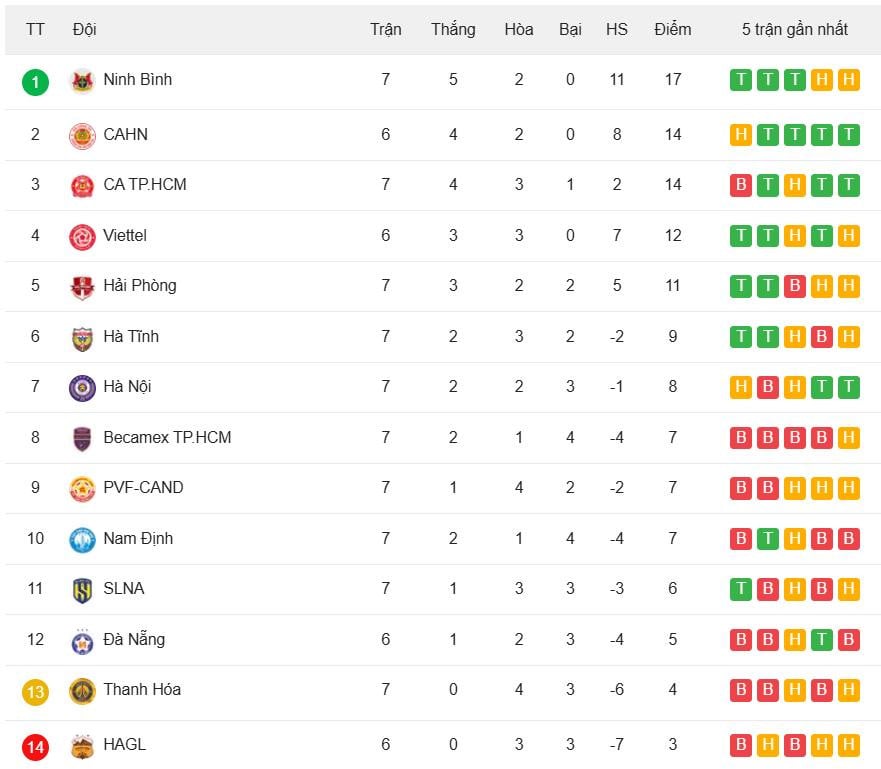Click the Đà Nẵng club logo
The image size is (881, 769).
click(x=82, y=641)
